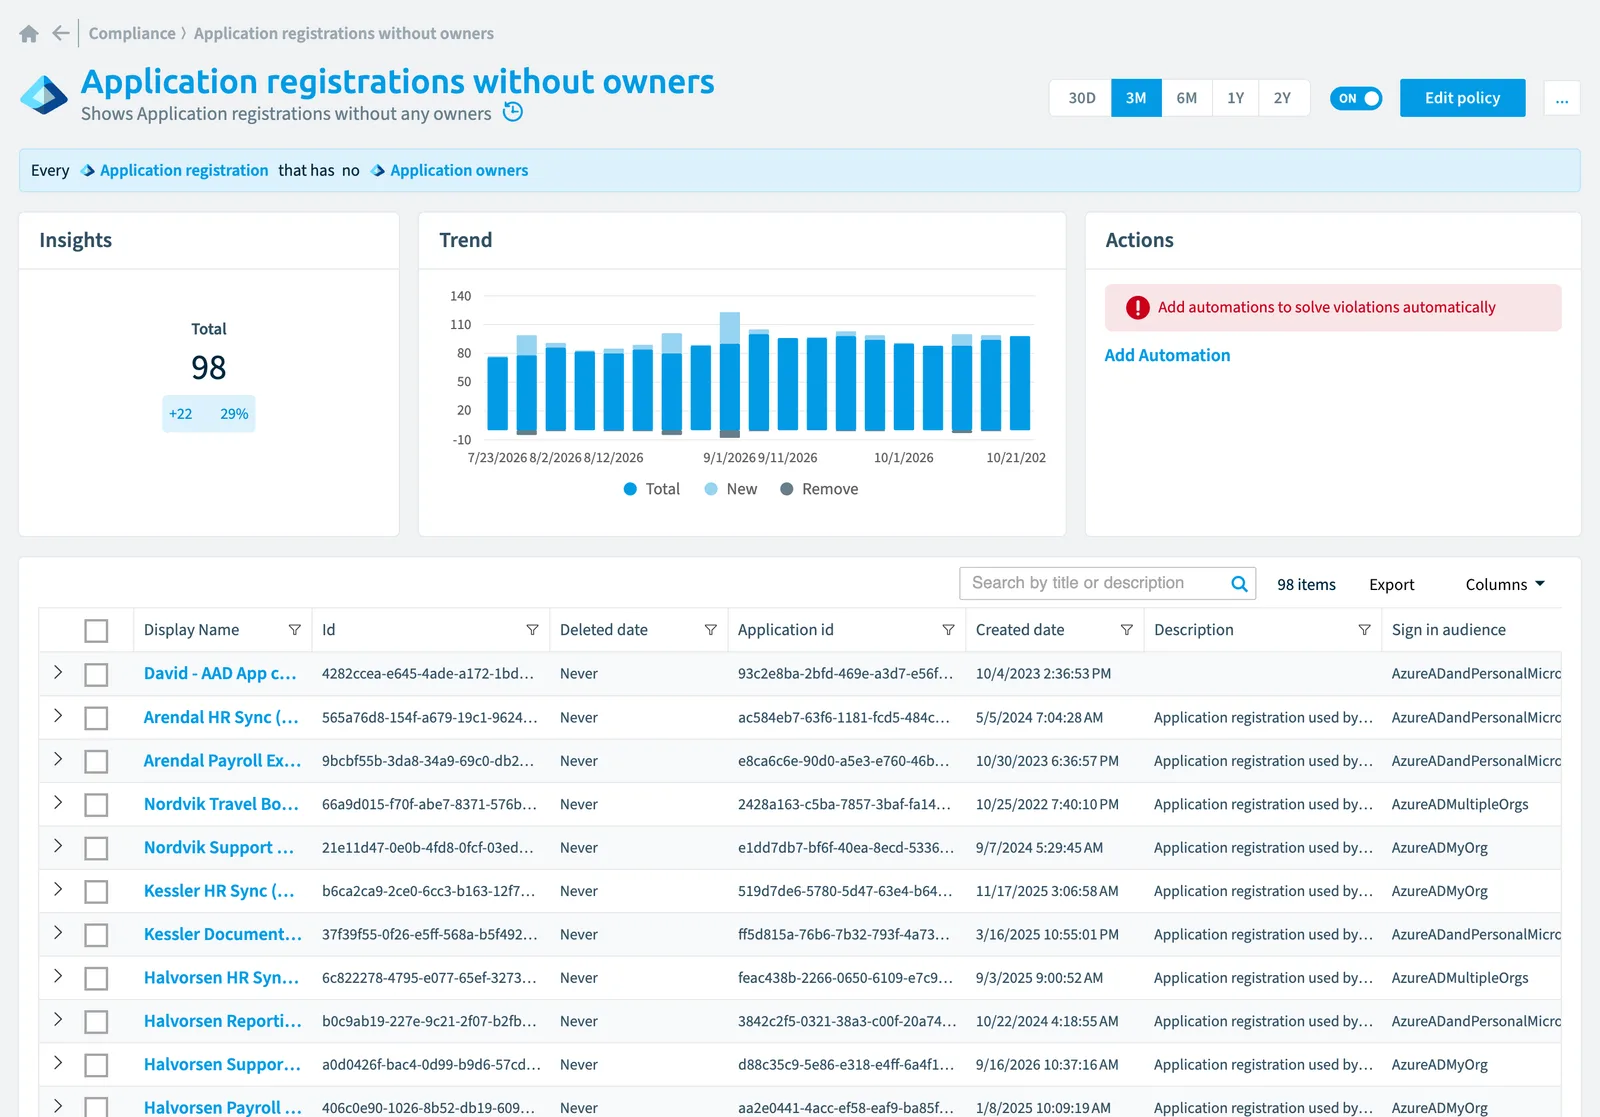Click the Application owners entity icon
1600x1117 pixels.
tap(378, 171)
